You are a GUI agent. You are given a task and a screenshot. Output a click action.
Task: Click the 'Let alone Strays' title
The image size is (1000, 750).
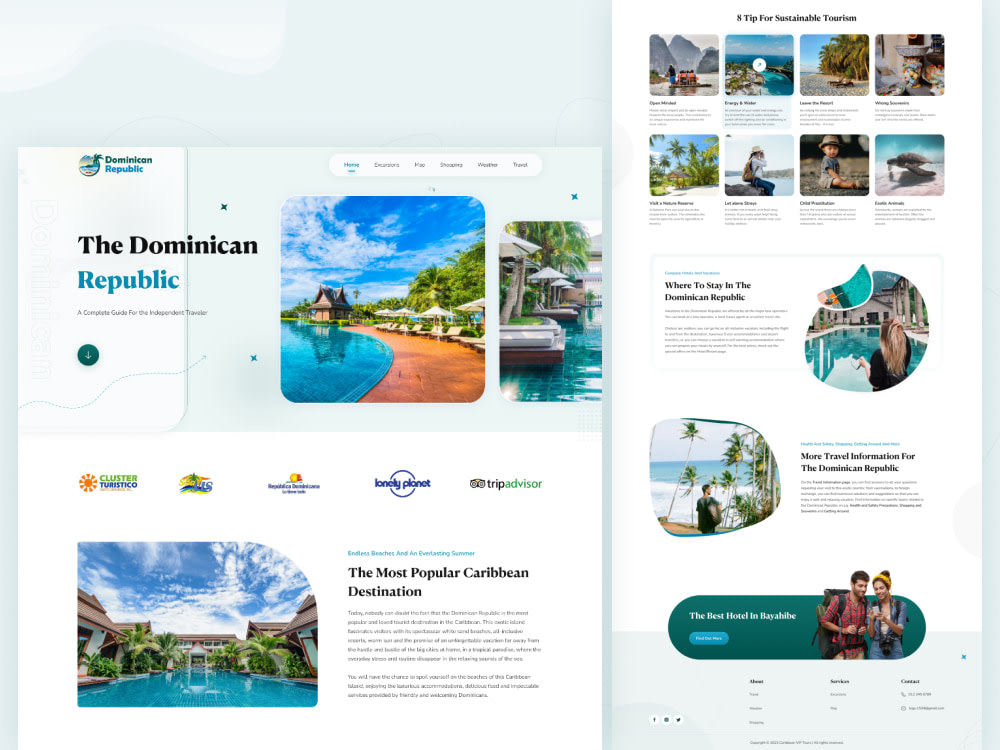point(741,203)
